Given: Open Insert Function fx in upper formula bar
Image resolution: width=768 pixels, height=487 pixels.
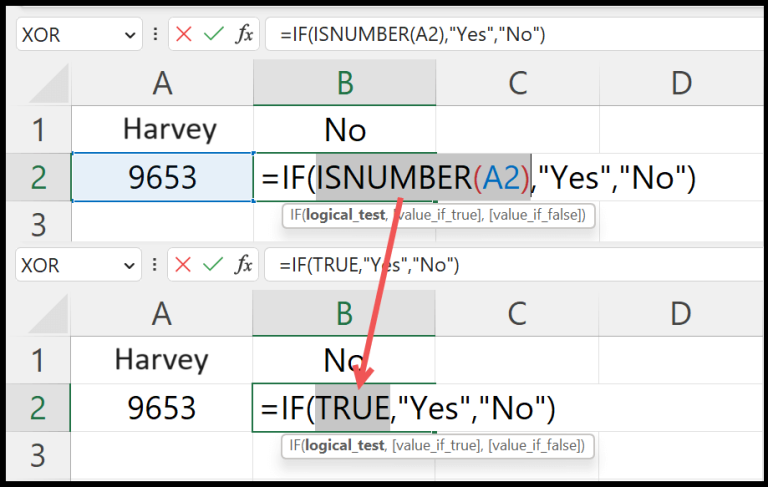Looking at the screenshot, I should click(243, 34).
